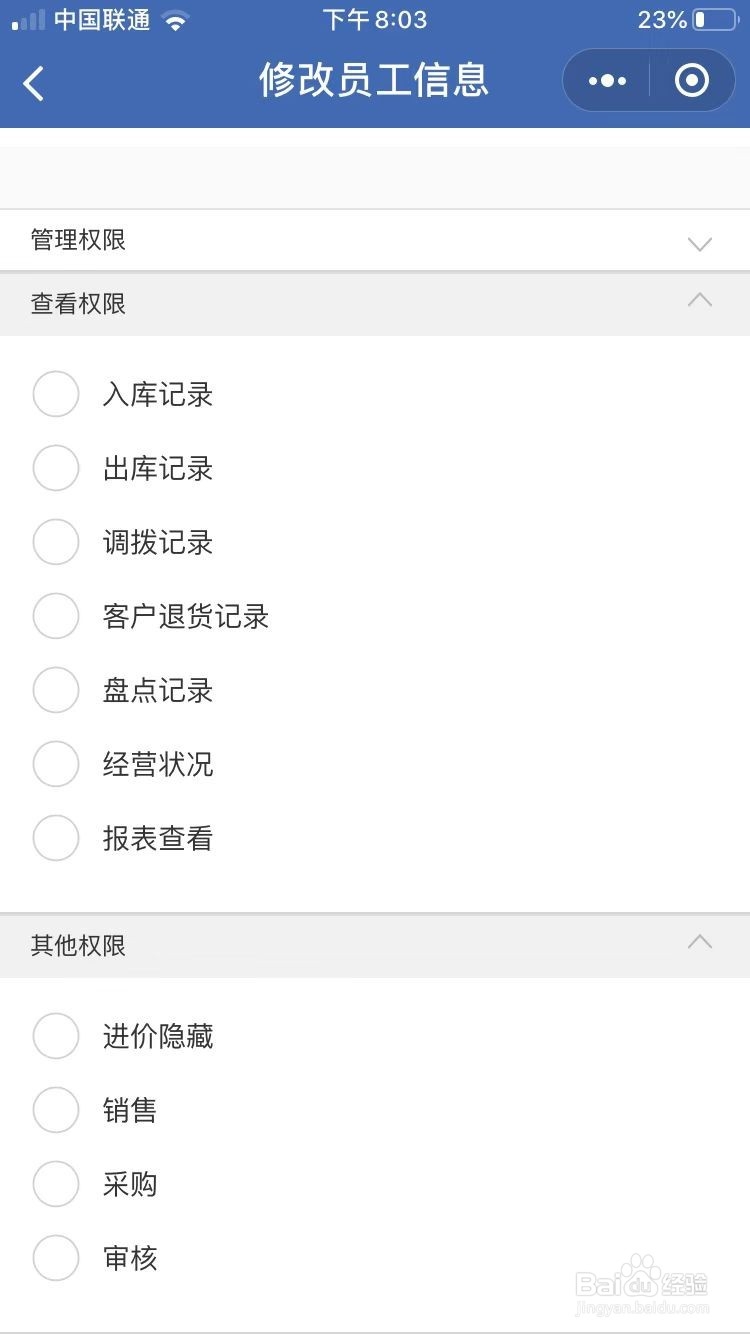The image size is (750, 1334).
Task: Open the mini program more options menu
Action: tap(607, 81)
